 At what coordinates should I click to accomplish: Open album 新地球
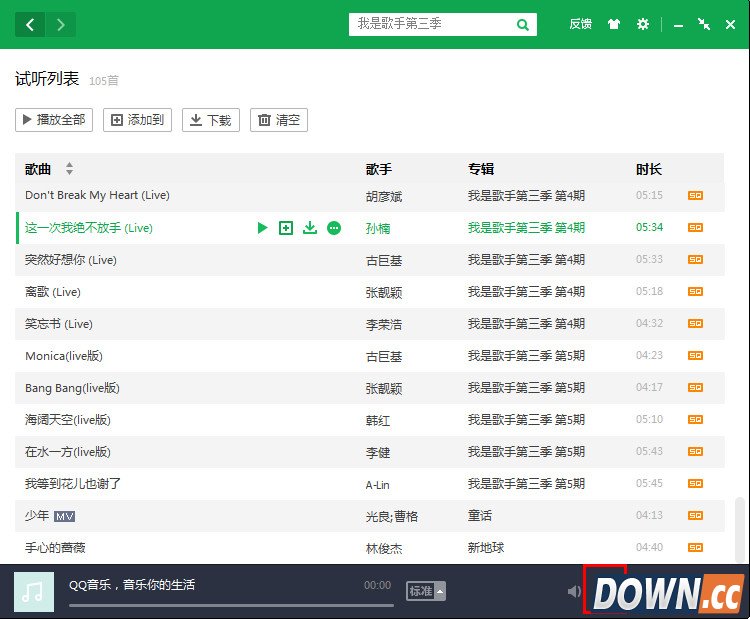[486, 548]
